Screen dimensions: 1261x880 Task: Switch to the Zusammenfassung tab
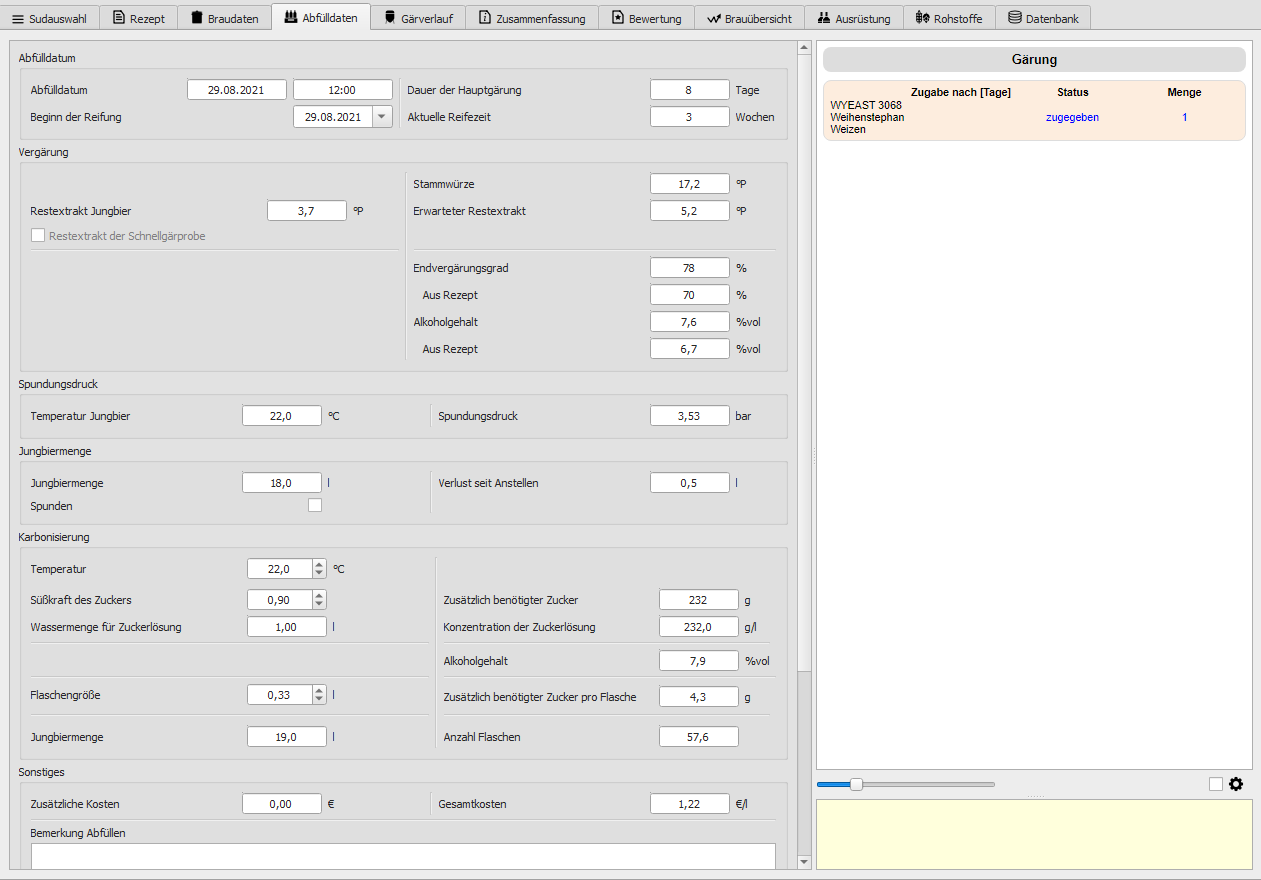point(532,18)
